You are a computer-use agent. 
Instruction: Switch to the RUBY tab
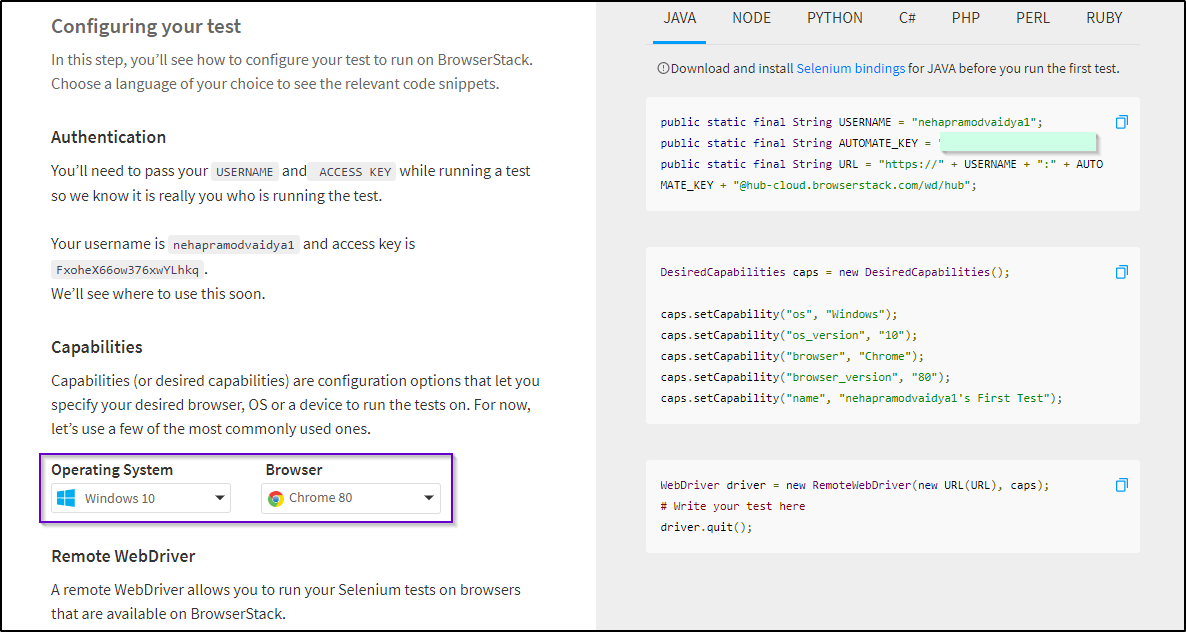point(1104,17)
